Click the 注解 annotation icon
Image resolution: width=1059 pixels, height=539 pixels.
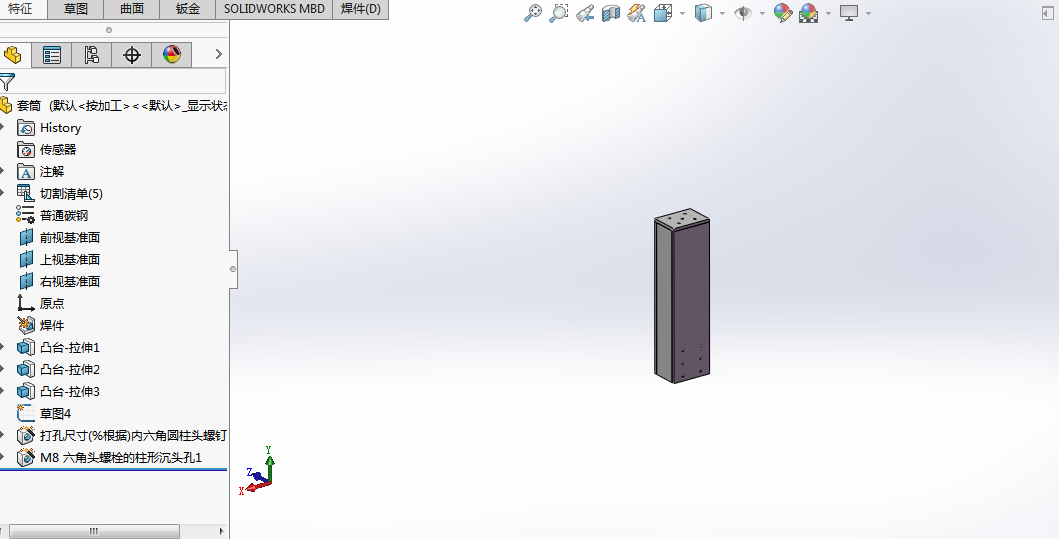pyautogui.click(x=26, y=172)
